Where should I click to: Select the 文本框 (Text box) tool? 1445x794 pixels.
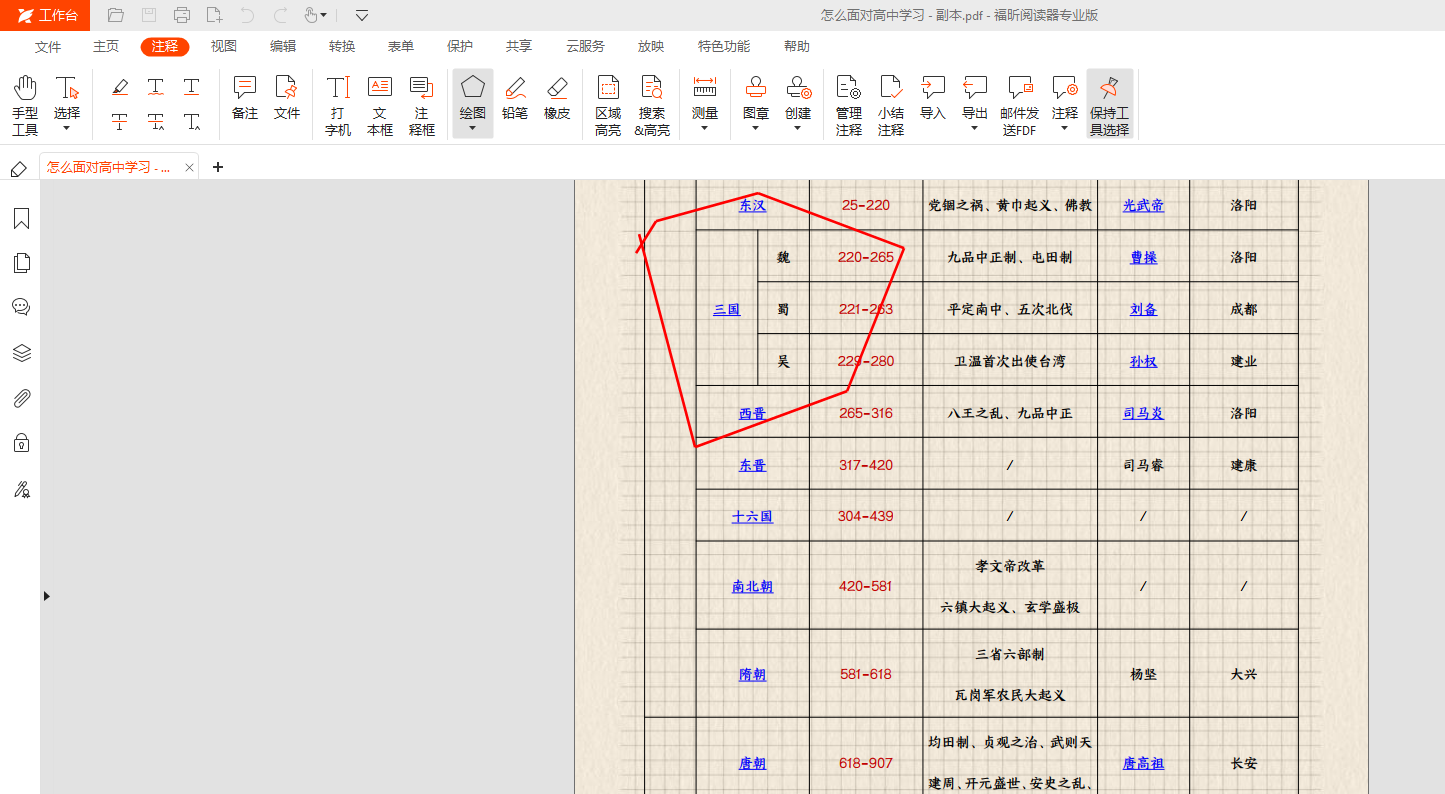click(x=380, y=104)
